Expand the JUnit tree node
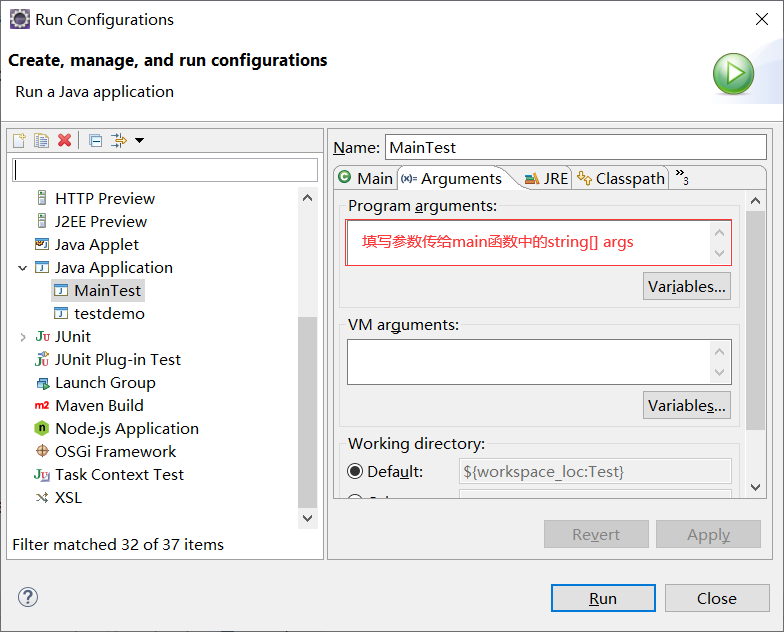The height and width of the screenshot is (632, 784). [x=22, y=337]
